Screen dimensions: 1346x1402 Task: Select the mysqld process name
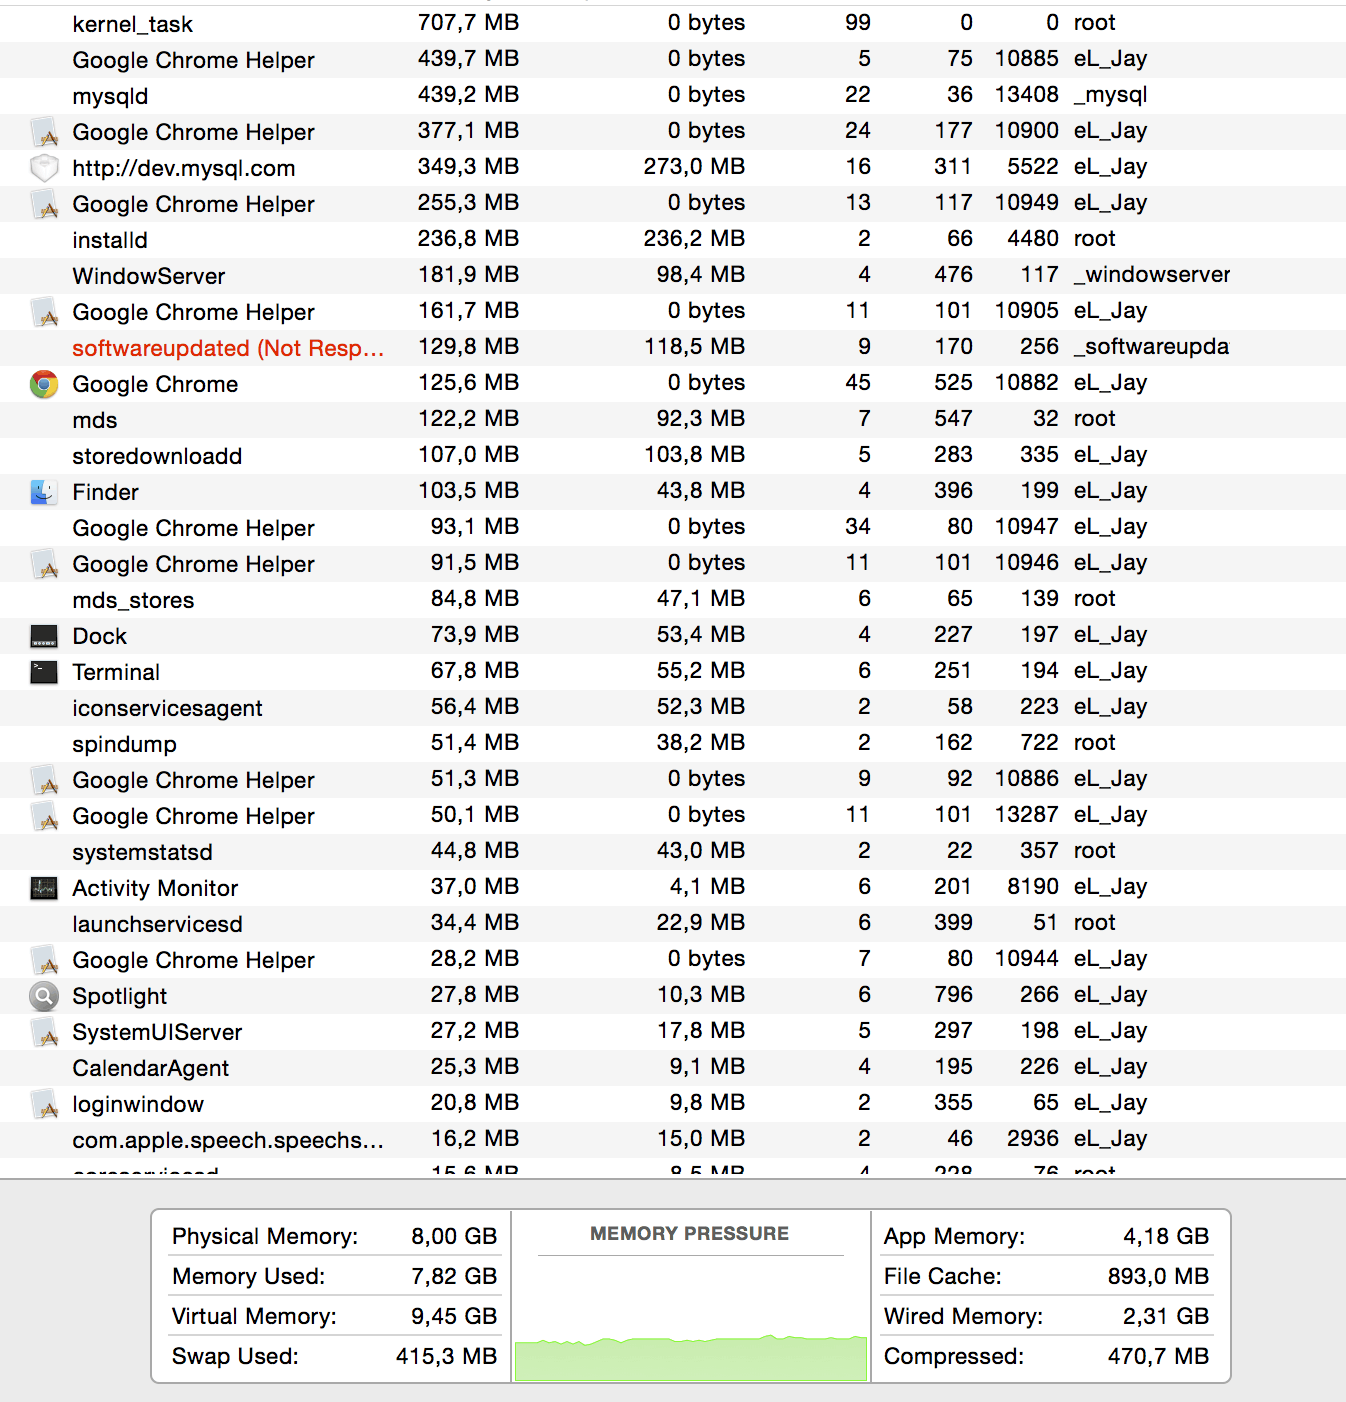coord(110,96)
